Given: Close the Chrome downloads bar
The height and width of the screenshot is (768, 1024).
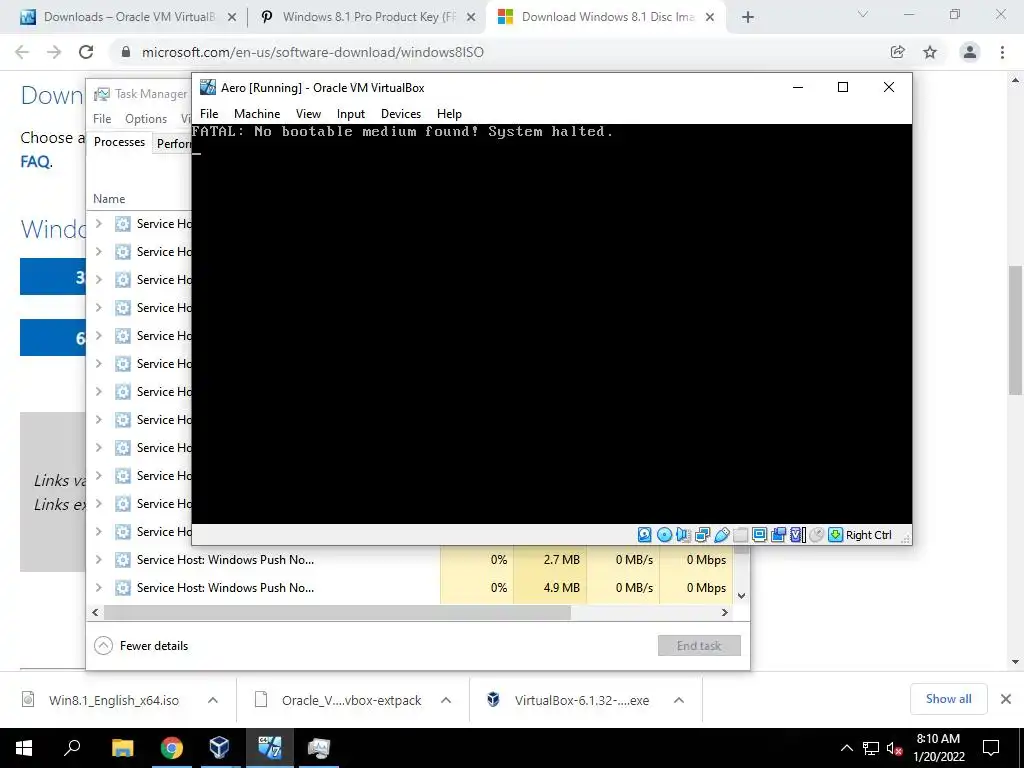Looking at the screenshot, I should (1006, 699).
